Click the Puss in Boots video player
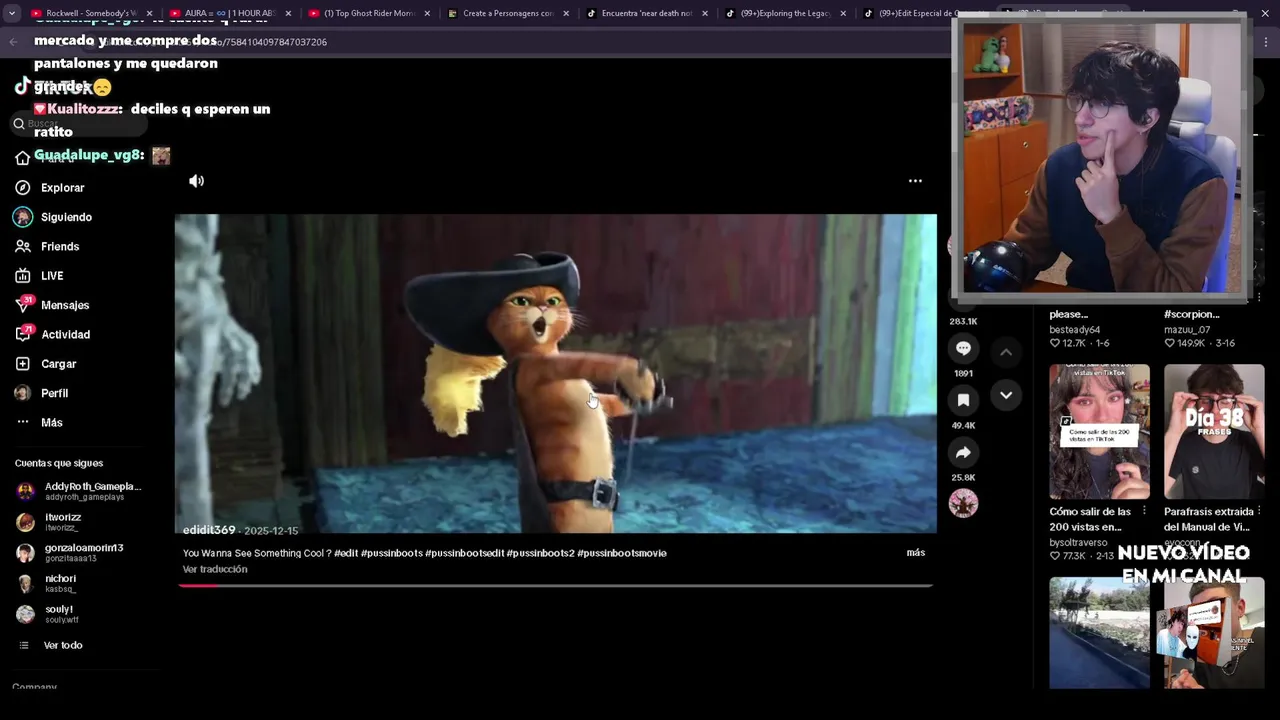1280x720 pixels. point(555,373)
